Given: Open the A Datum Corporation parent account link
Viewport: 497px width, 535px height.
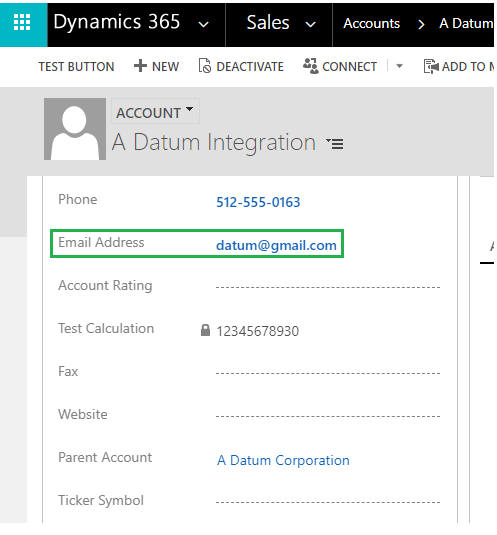Looking at the screenshot, I should 283,460.
